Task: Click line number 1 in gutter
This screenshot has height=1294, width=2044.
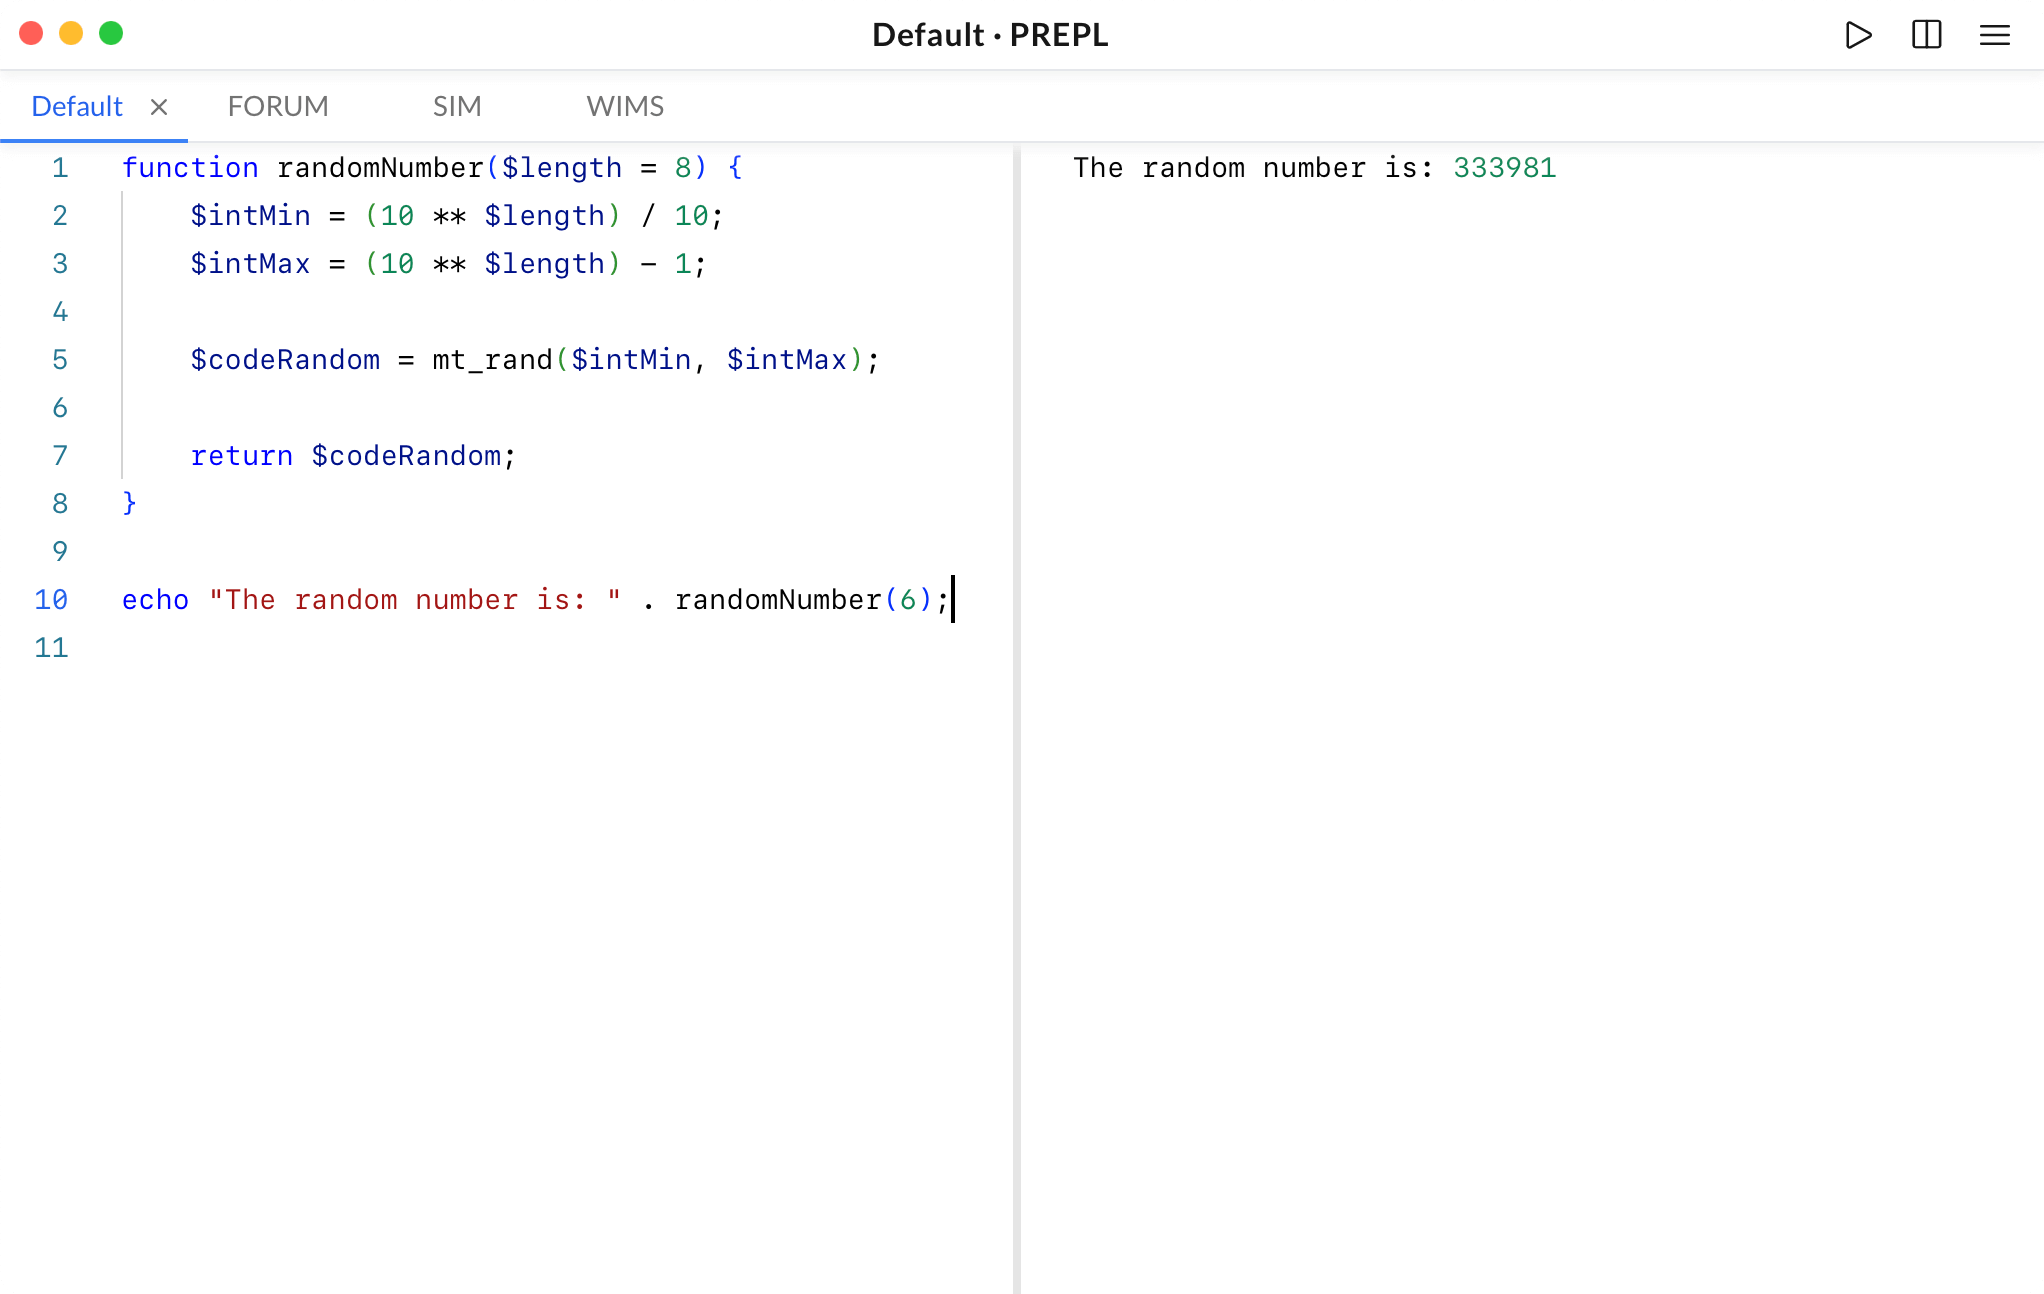Action: 60,168
